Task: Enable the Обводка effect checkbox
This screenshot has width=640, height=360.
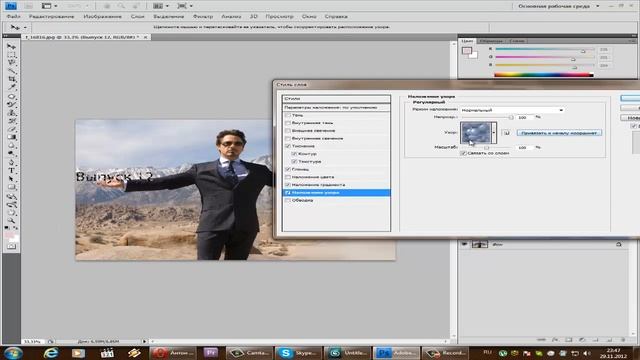Action: 288,200
